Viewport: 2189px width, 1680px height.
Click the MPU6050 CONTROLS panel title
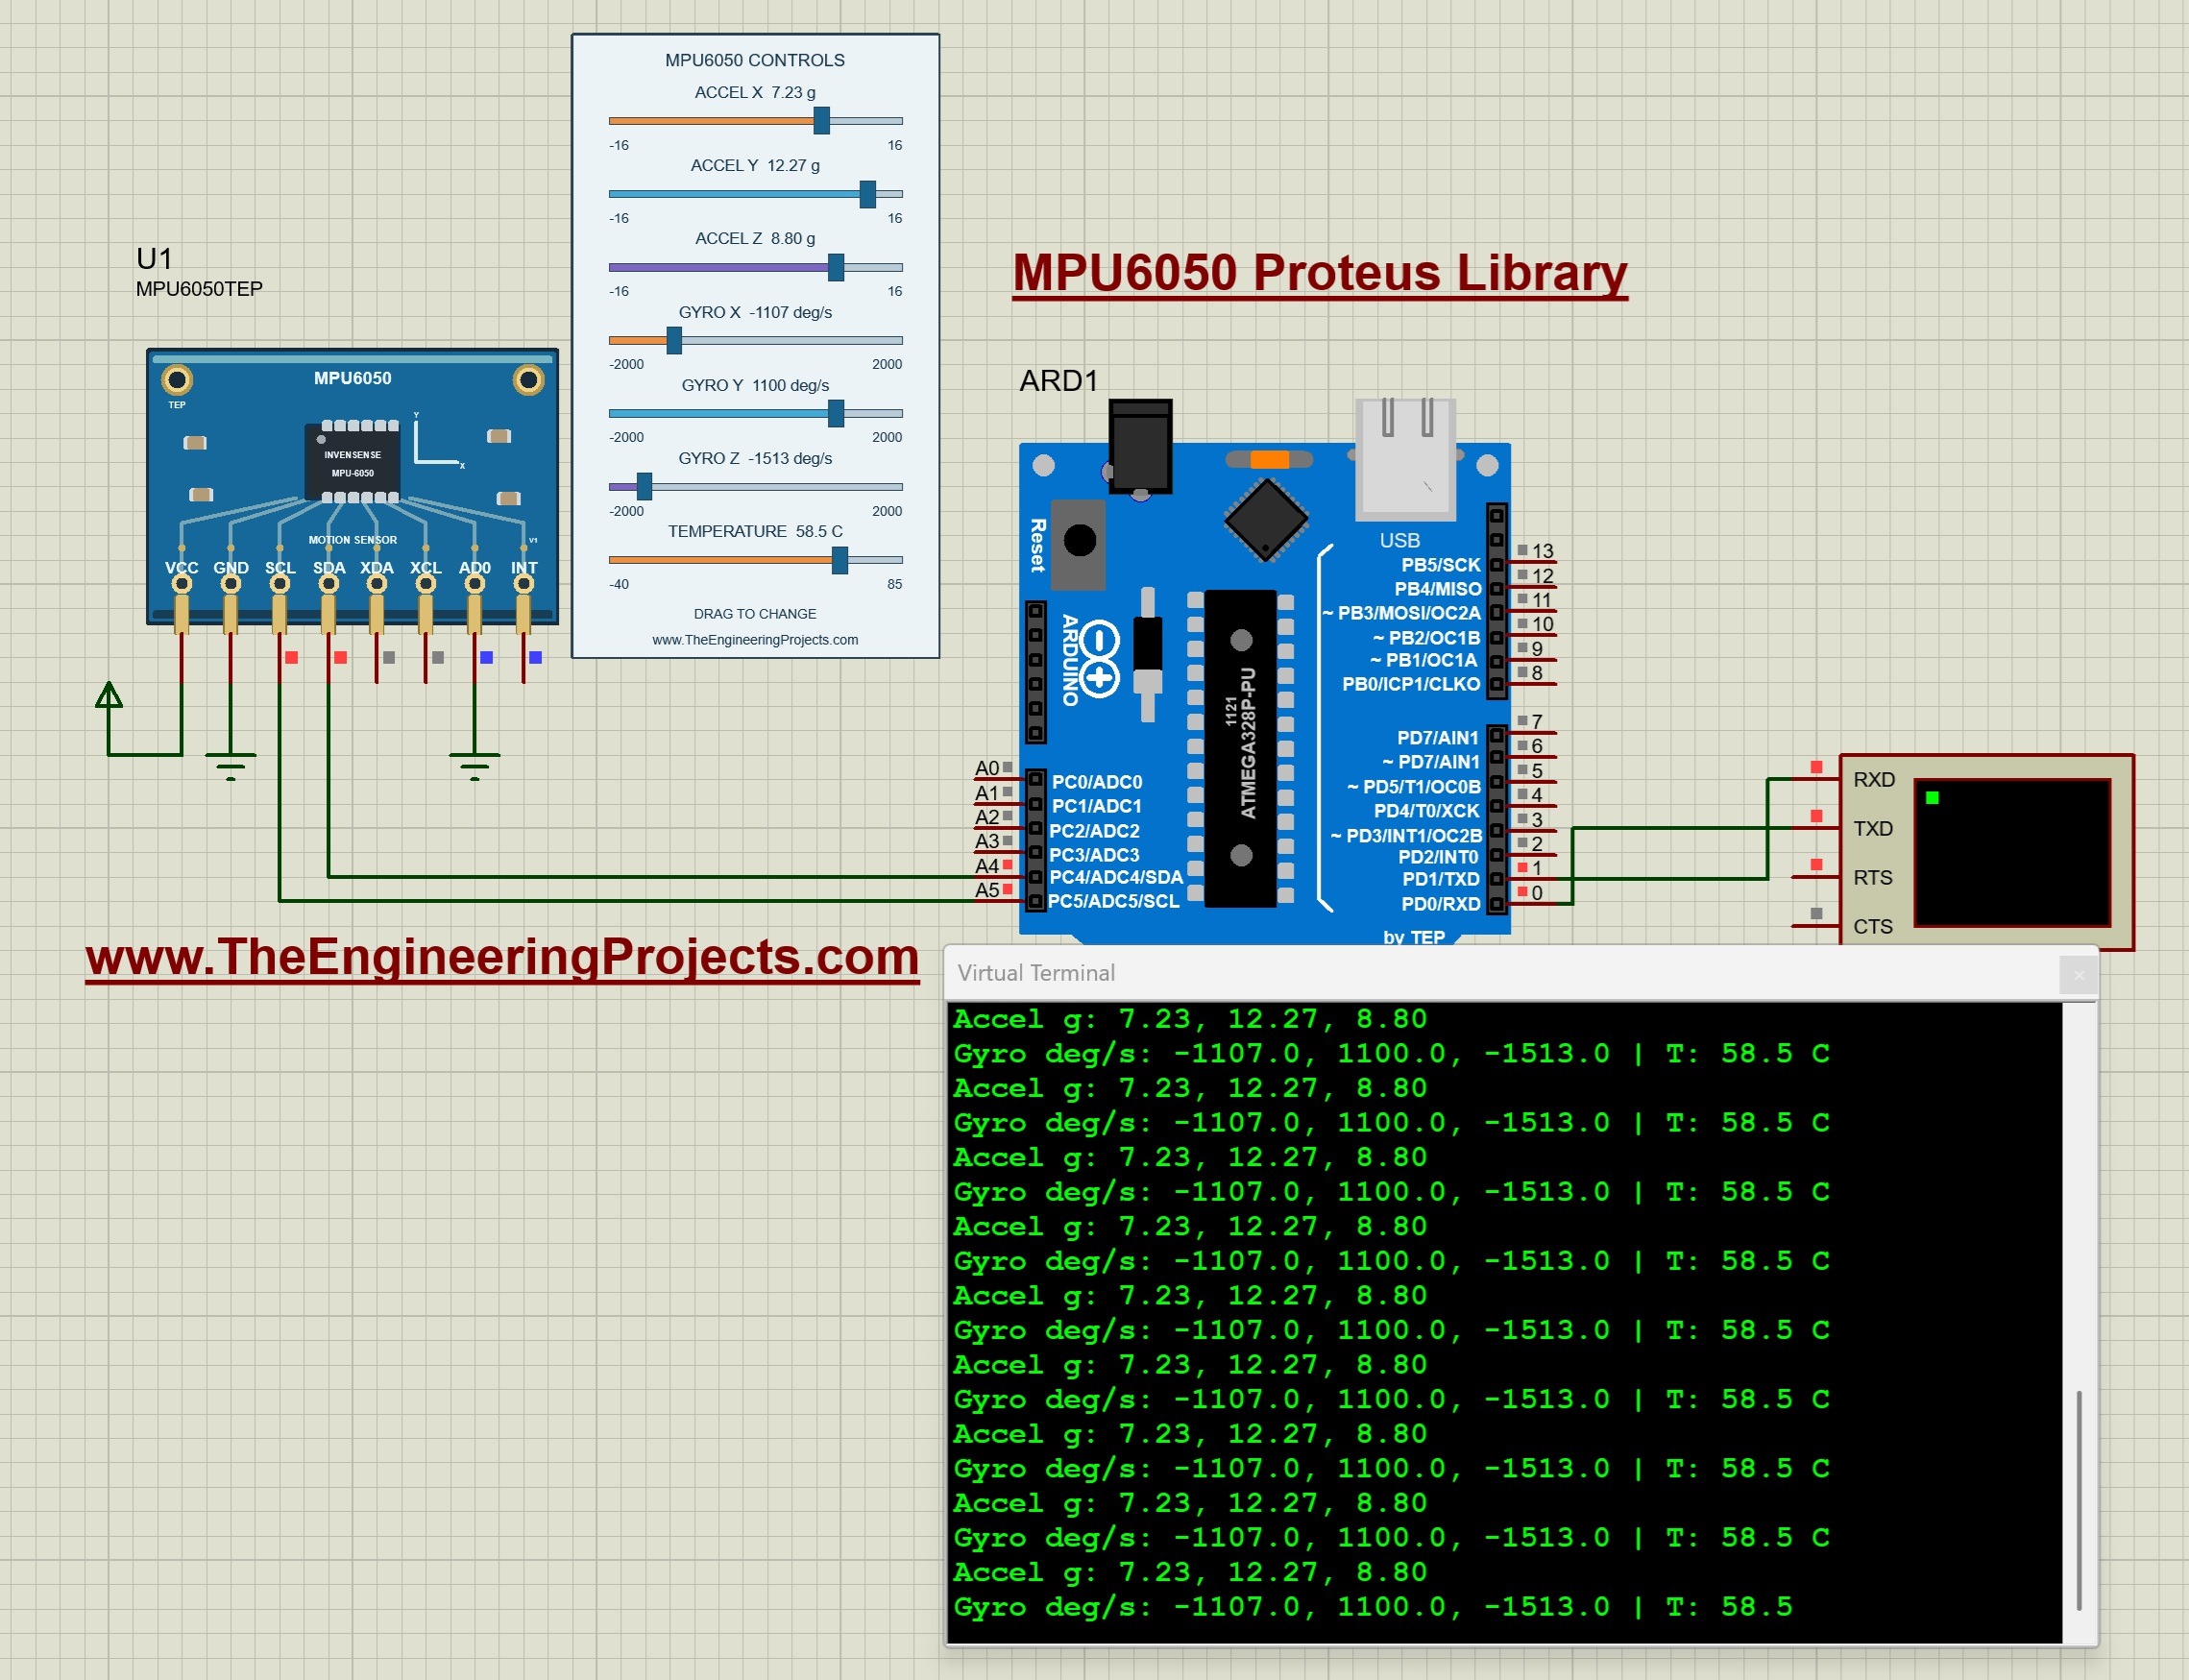[755, 60]
